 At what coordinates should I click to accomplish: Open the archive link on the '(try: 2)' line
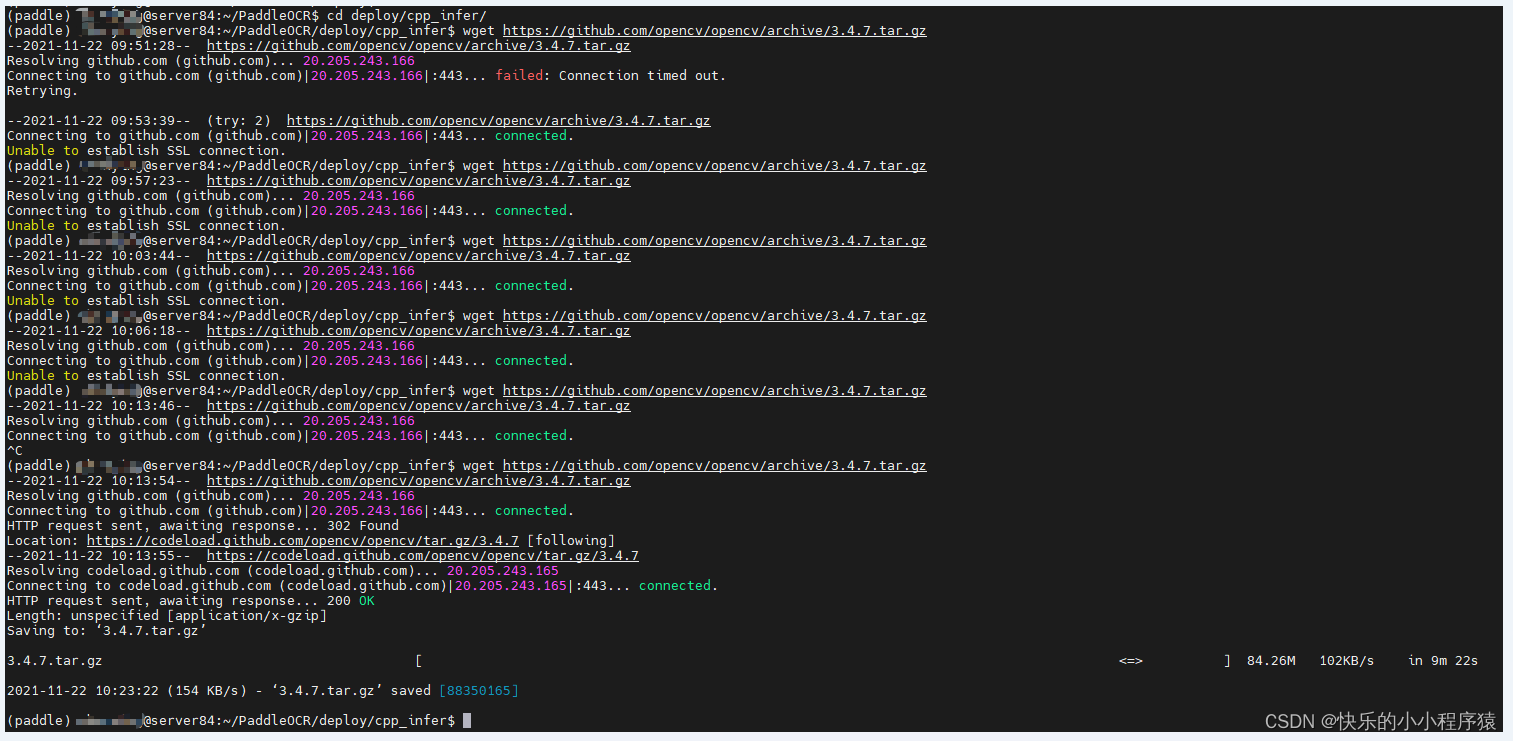498,121
